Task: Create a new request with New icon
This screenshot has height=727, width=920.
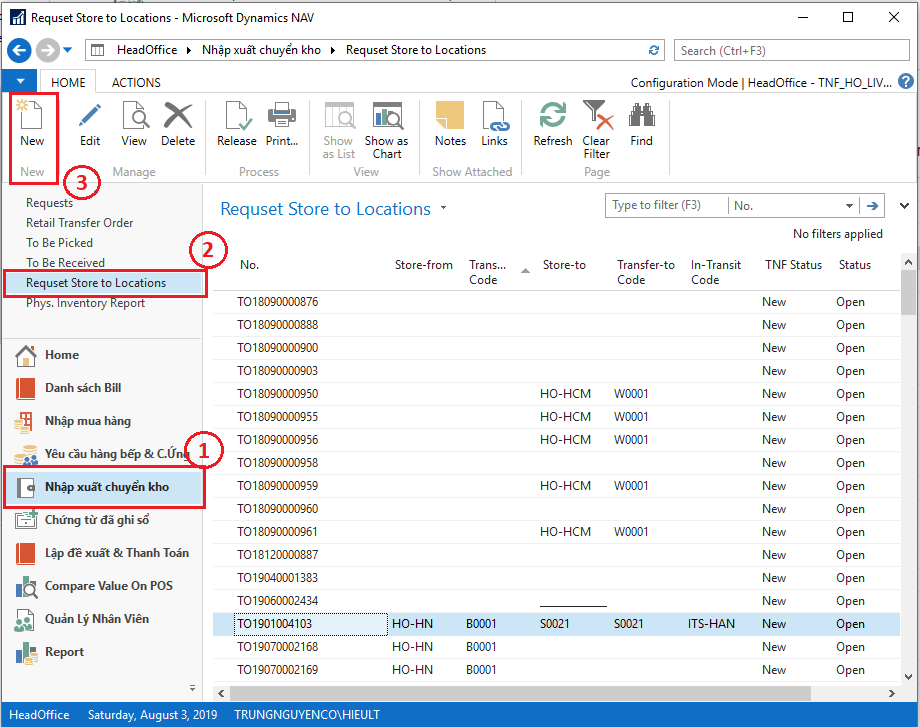Action: pos(32,123)
